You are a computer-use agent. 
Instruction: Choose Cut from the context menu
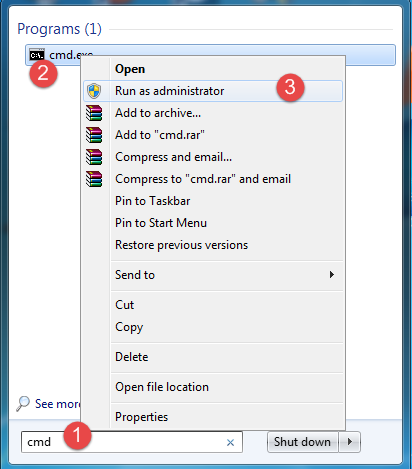pyautogui.click(x=213, y=305)
